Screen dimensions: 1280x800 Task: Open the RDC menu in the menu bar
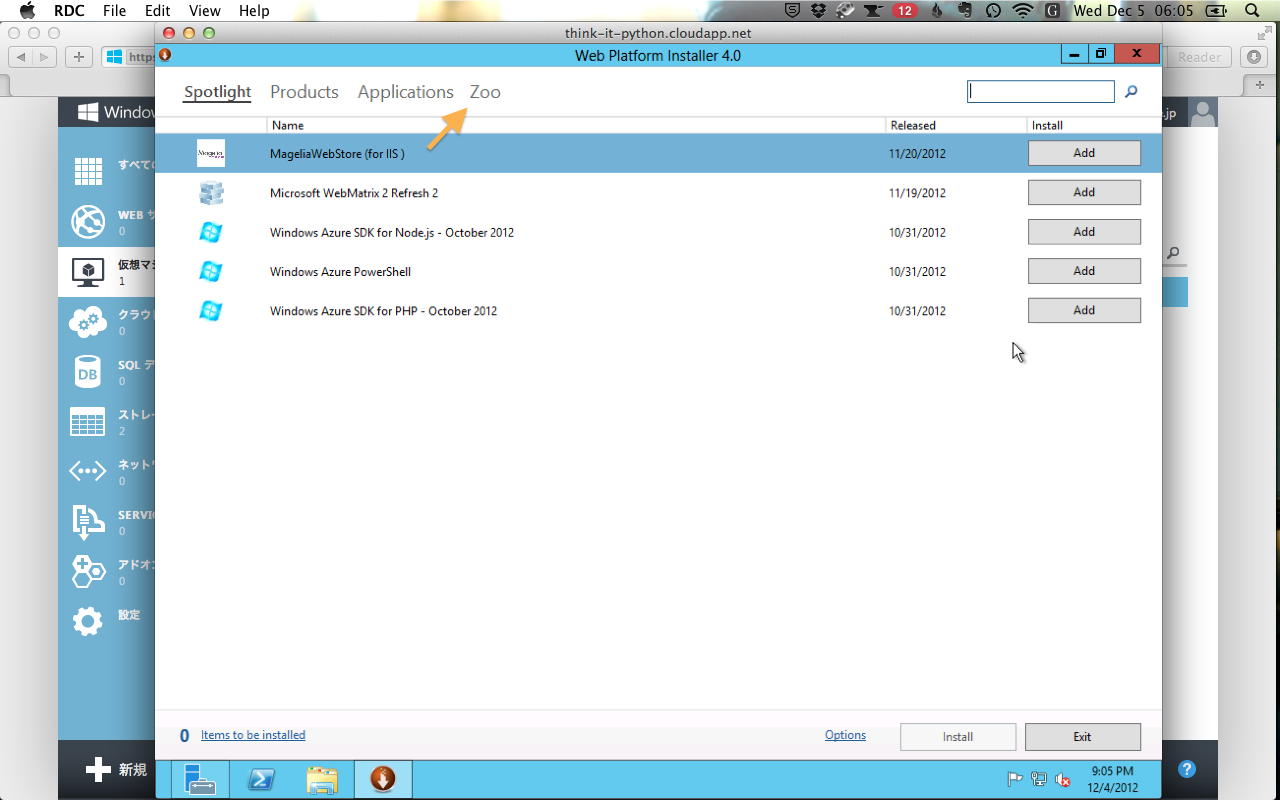click(69, 11)
